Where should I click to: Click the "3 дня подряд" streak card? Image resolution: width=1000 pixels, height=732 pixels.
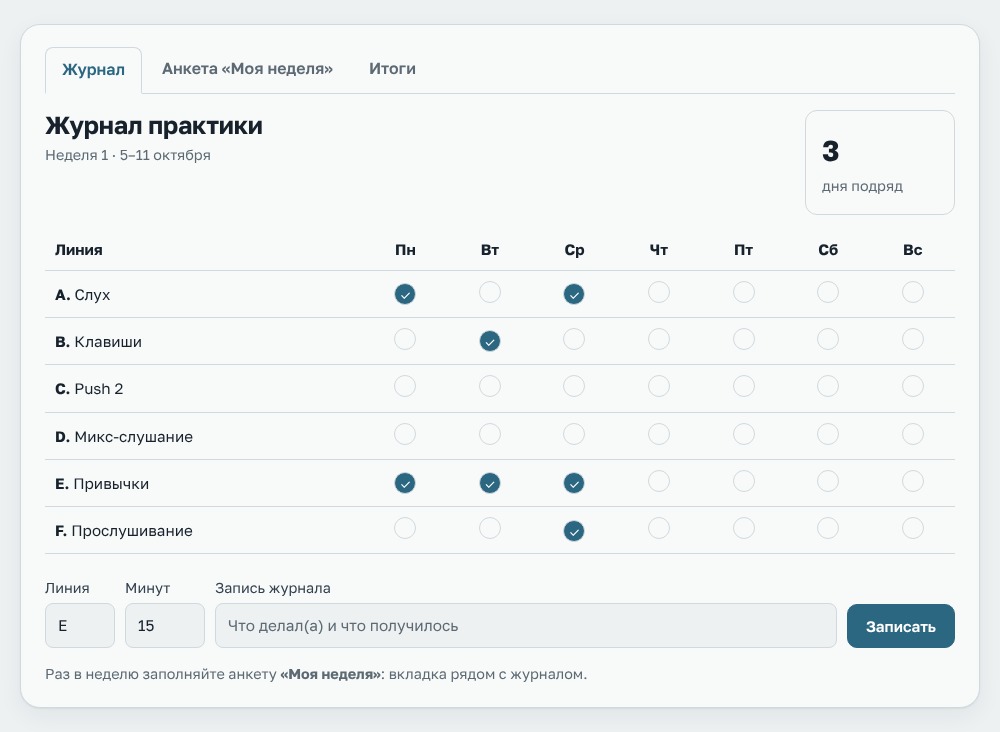coord(880,163)
